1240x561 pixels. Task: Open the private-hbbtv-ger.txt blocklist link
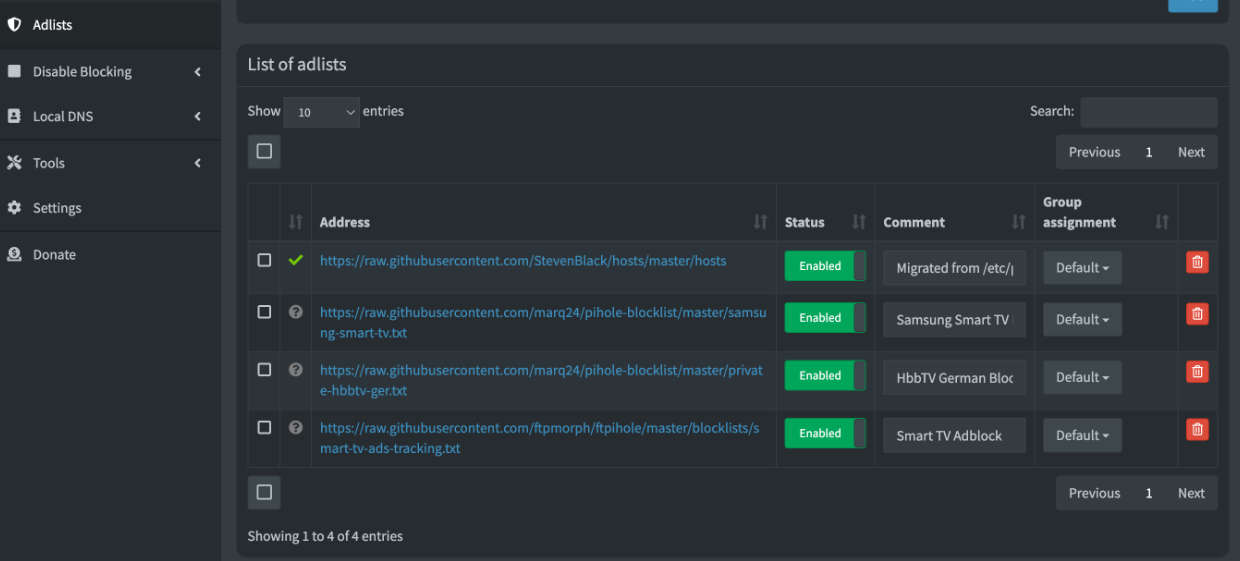coord(541,380)
